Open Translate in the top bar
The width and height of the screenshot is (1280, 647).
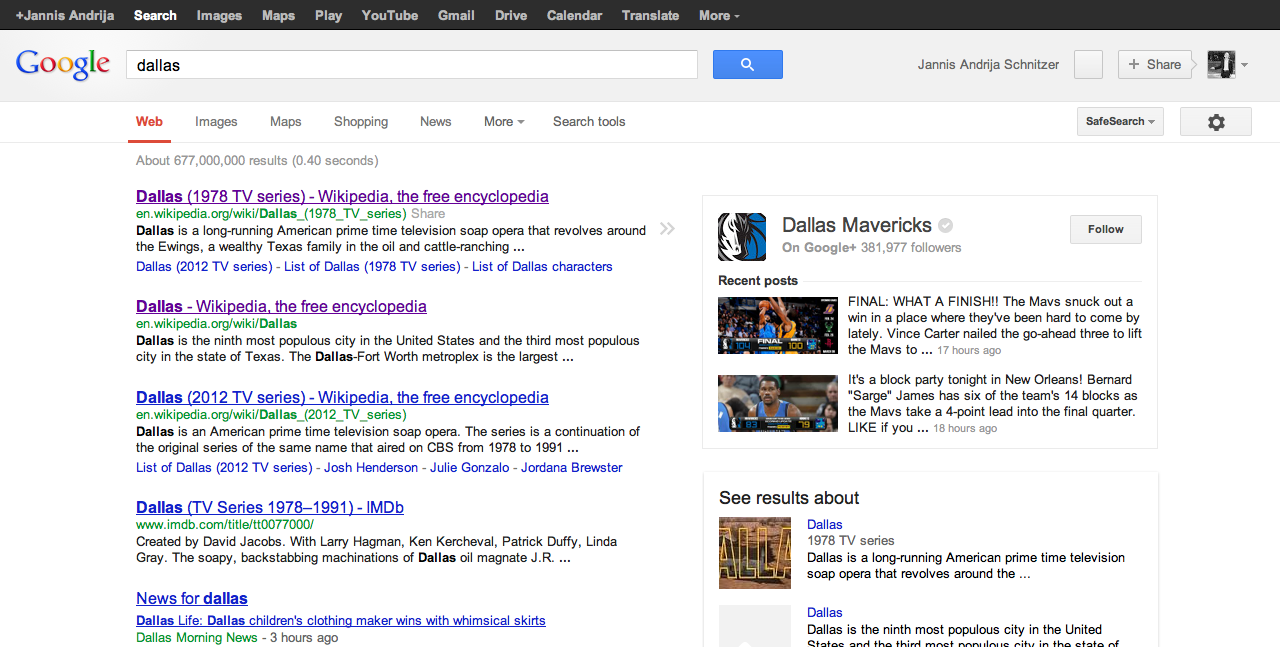[x=650, y=15]
